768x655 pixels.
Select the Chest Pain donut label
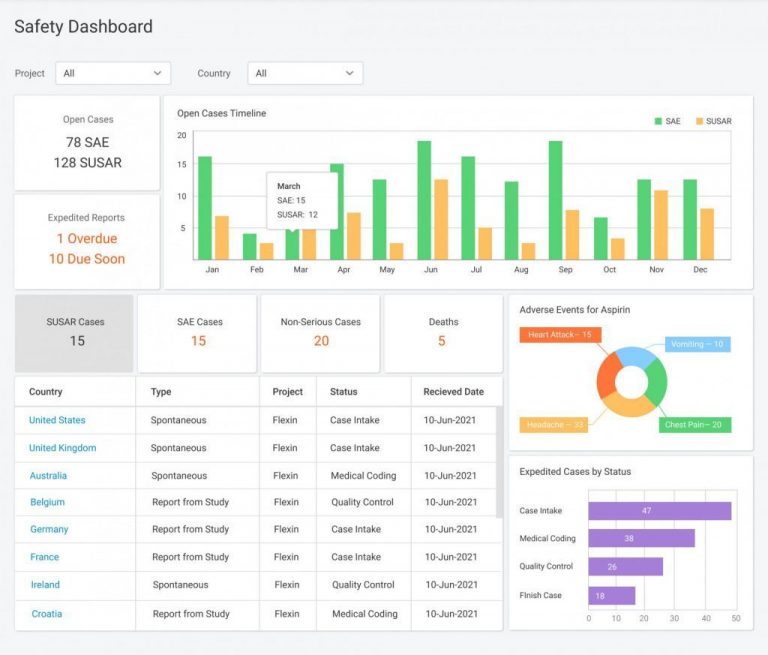[x=696, y=425]
